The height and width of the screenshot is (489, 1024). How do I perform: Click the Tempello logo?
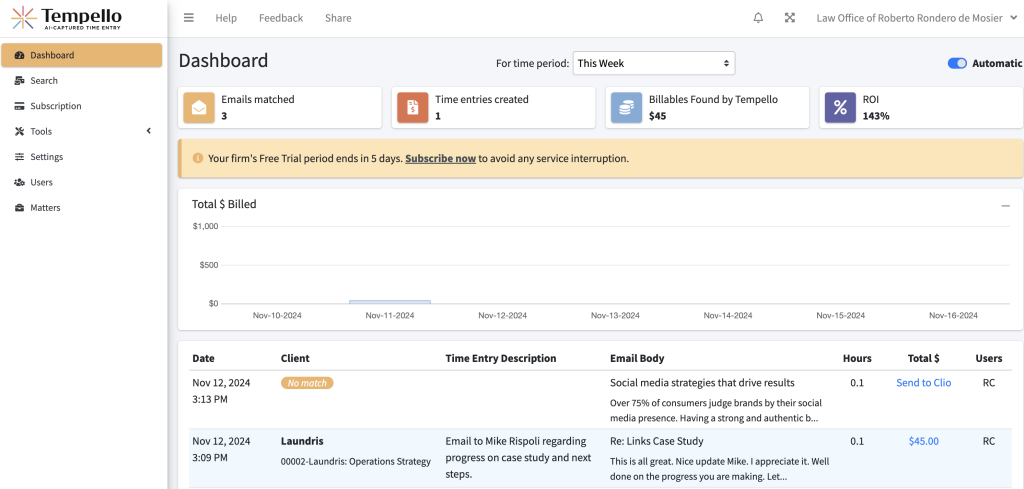(x=67, y=18)
